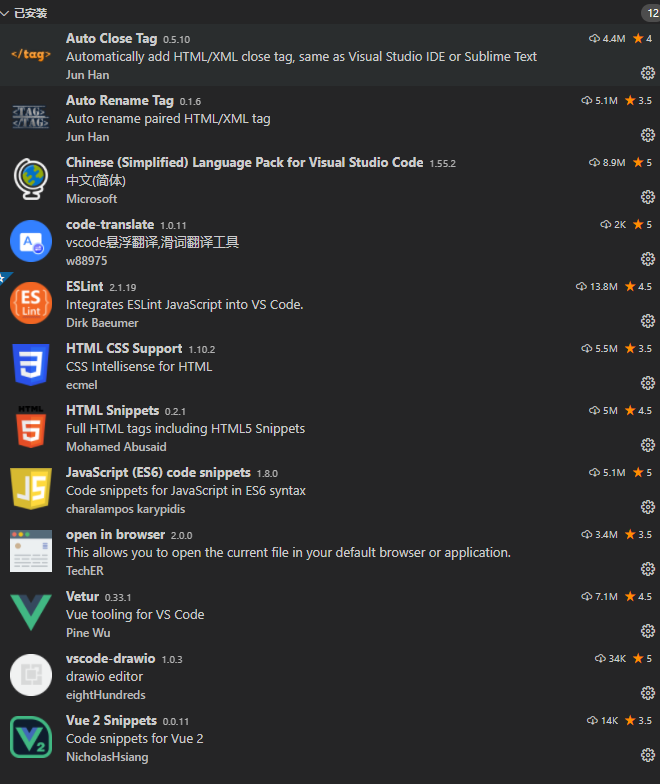Viewport: 660px width, 784px height.
Task: Open manage gear for vscode-drawio
Action: tap(648, 693)
